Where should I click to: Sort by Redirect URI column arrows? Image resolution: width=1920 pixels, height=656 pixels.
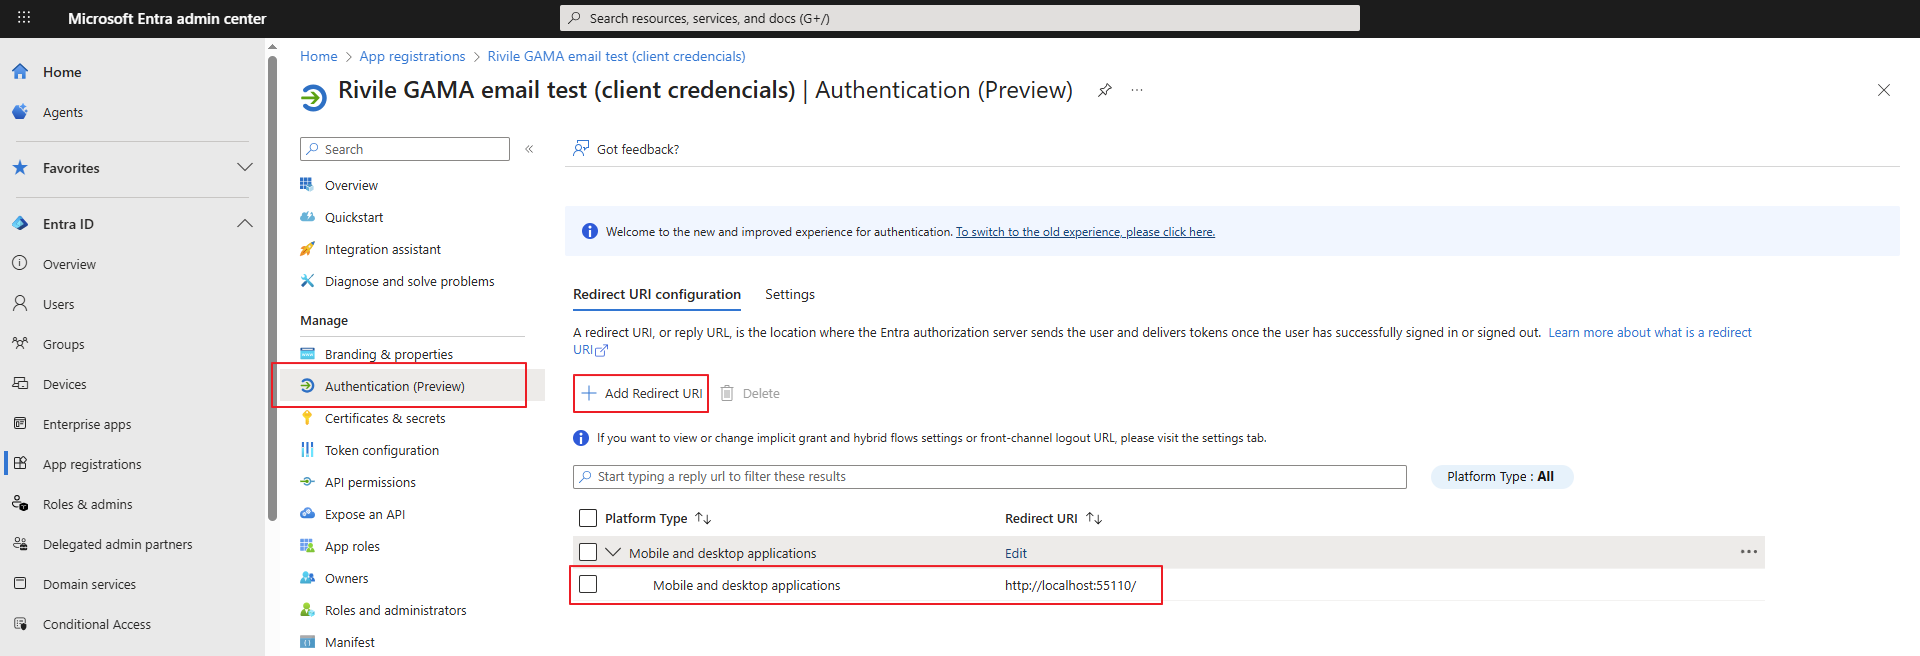click(1094, 518)
